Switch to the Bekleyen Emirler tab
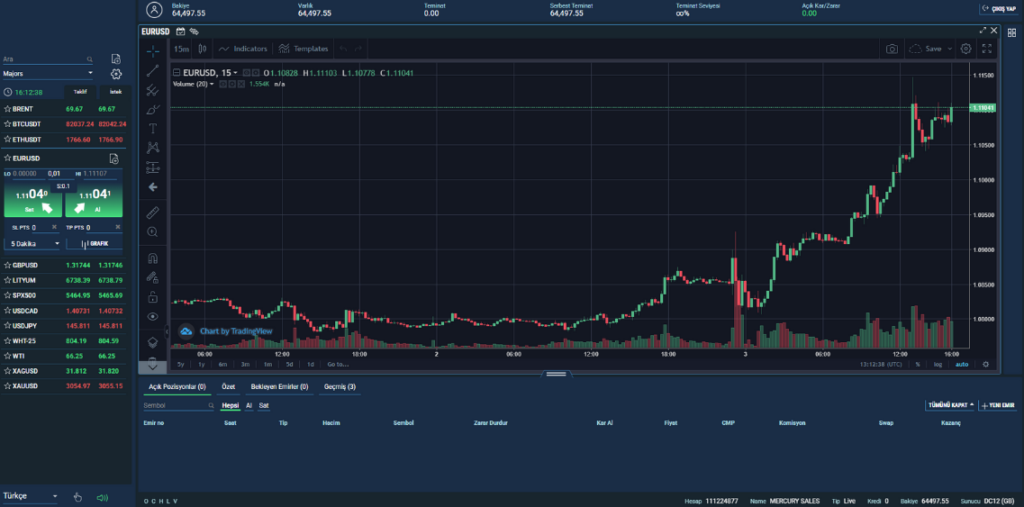 point(279,386)
